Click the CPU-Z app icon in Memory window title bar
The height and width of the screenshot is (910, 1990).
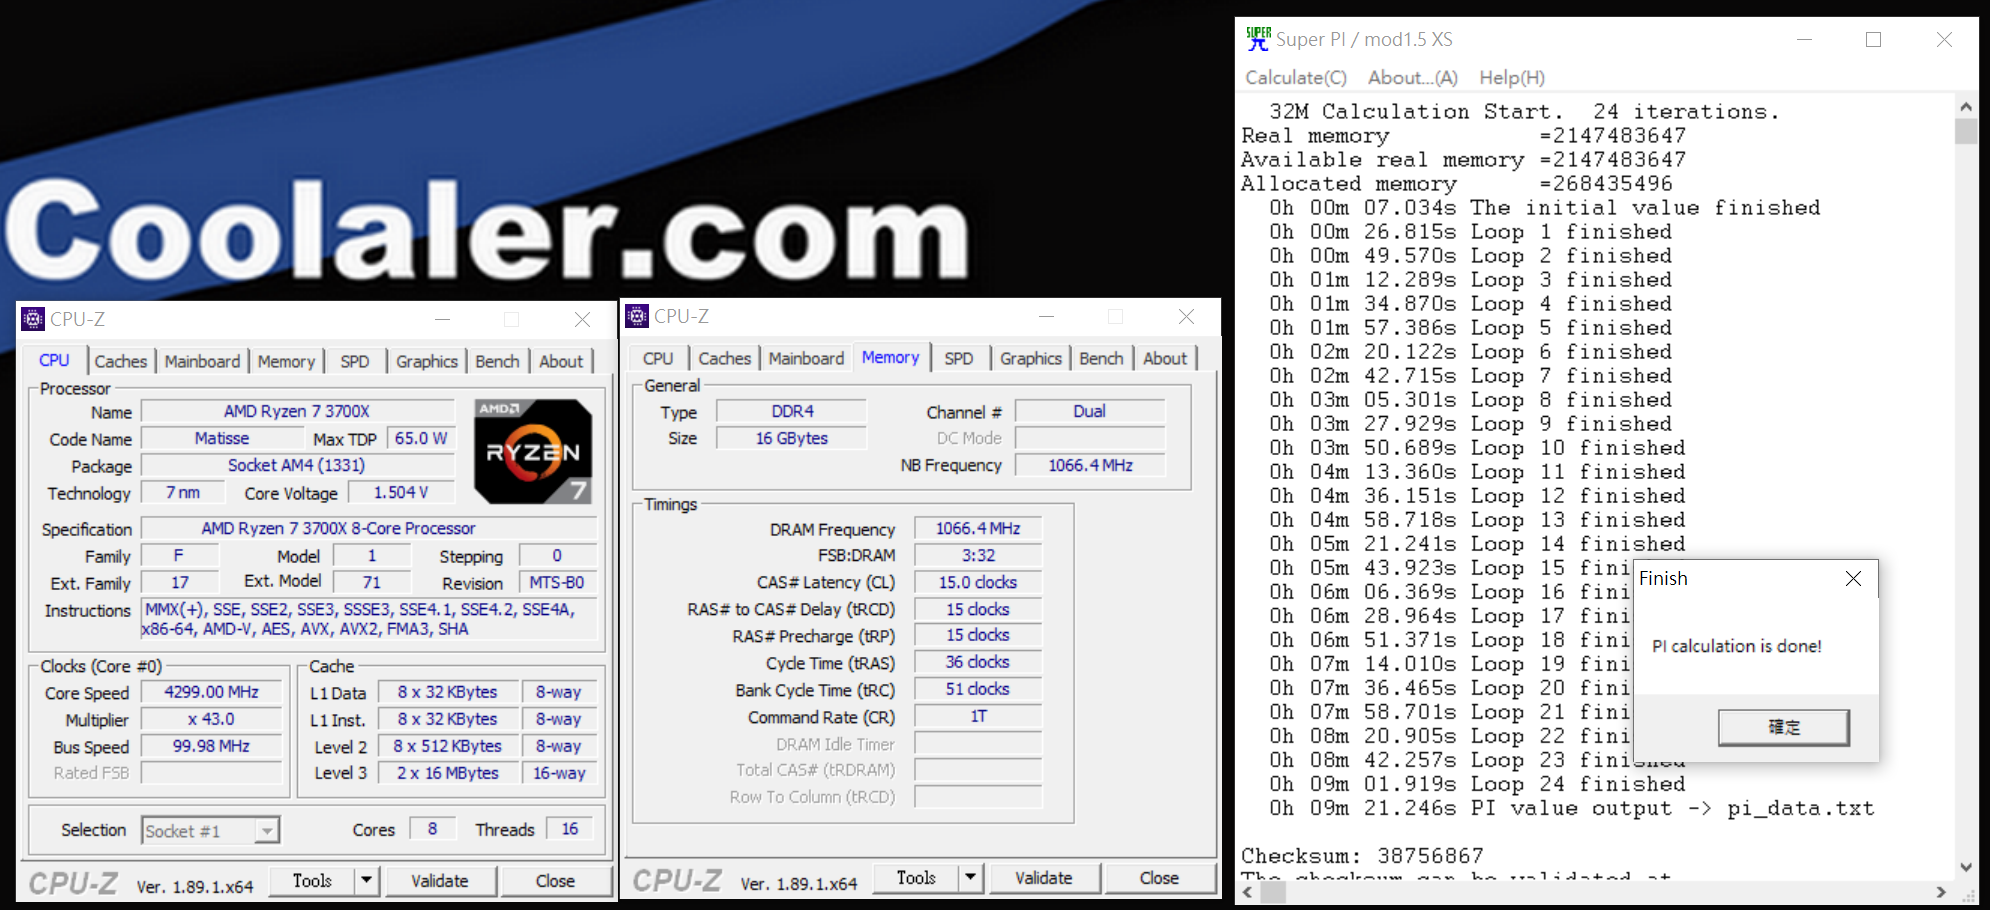point(637,316)
